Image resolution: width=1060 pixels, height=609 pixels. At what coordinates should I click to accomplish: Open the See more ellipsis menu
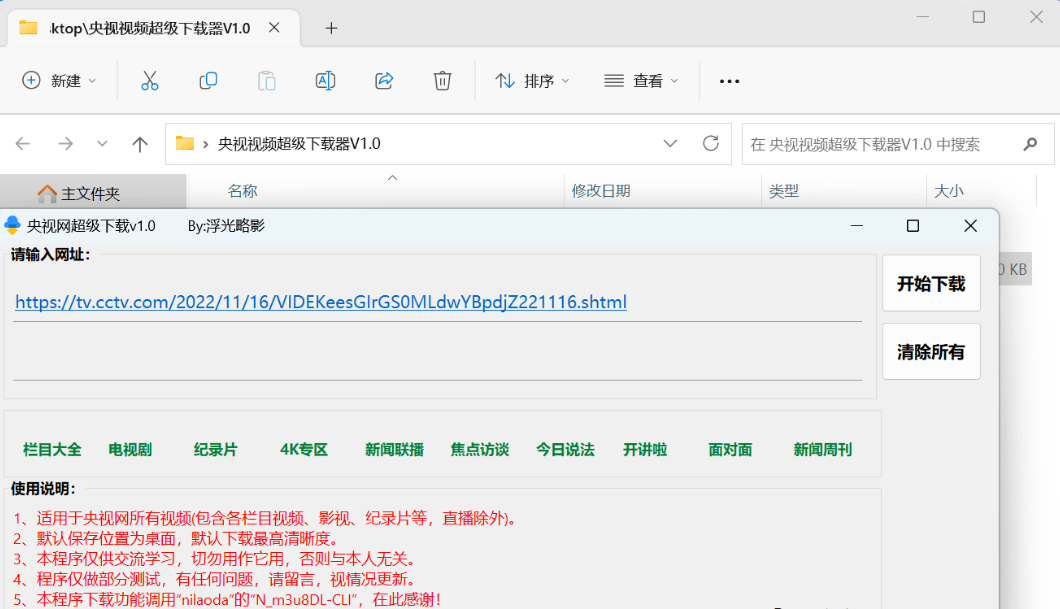(x=728, y=80)
